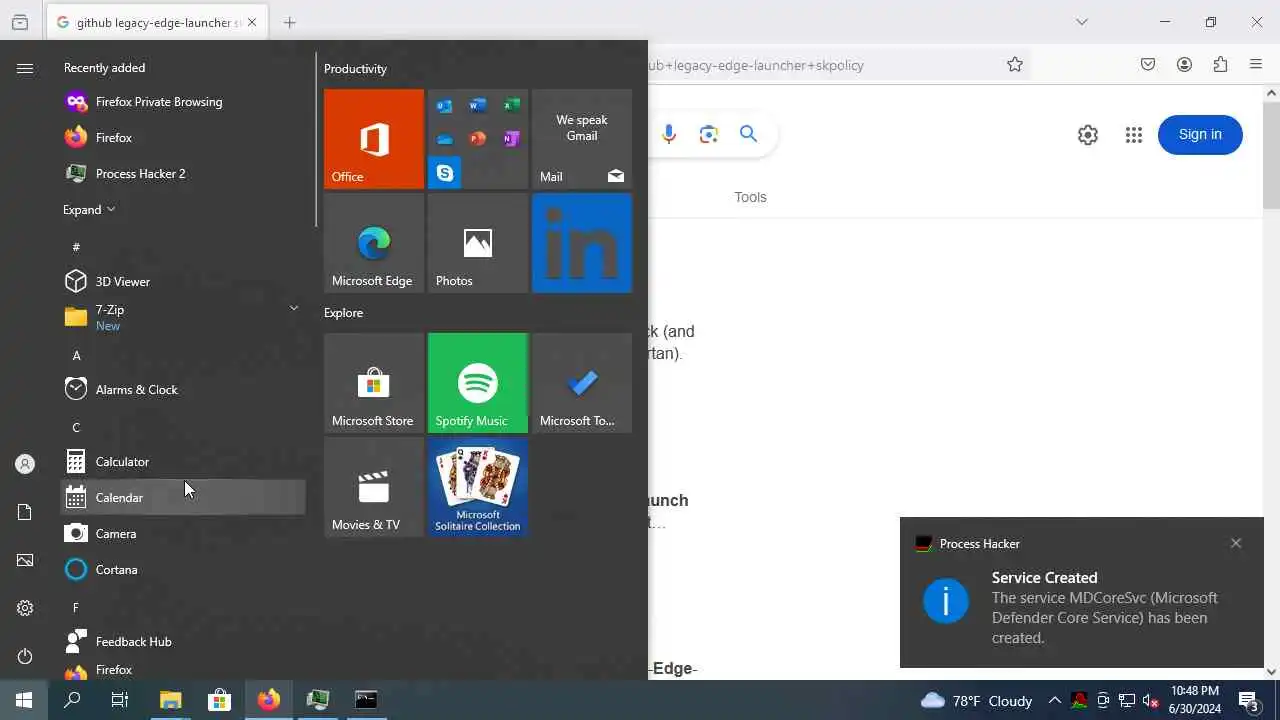Open Settings gear in Start sidebar

click(x=25, y=608)
